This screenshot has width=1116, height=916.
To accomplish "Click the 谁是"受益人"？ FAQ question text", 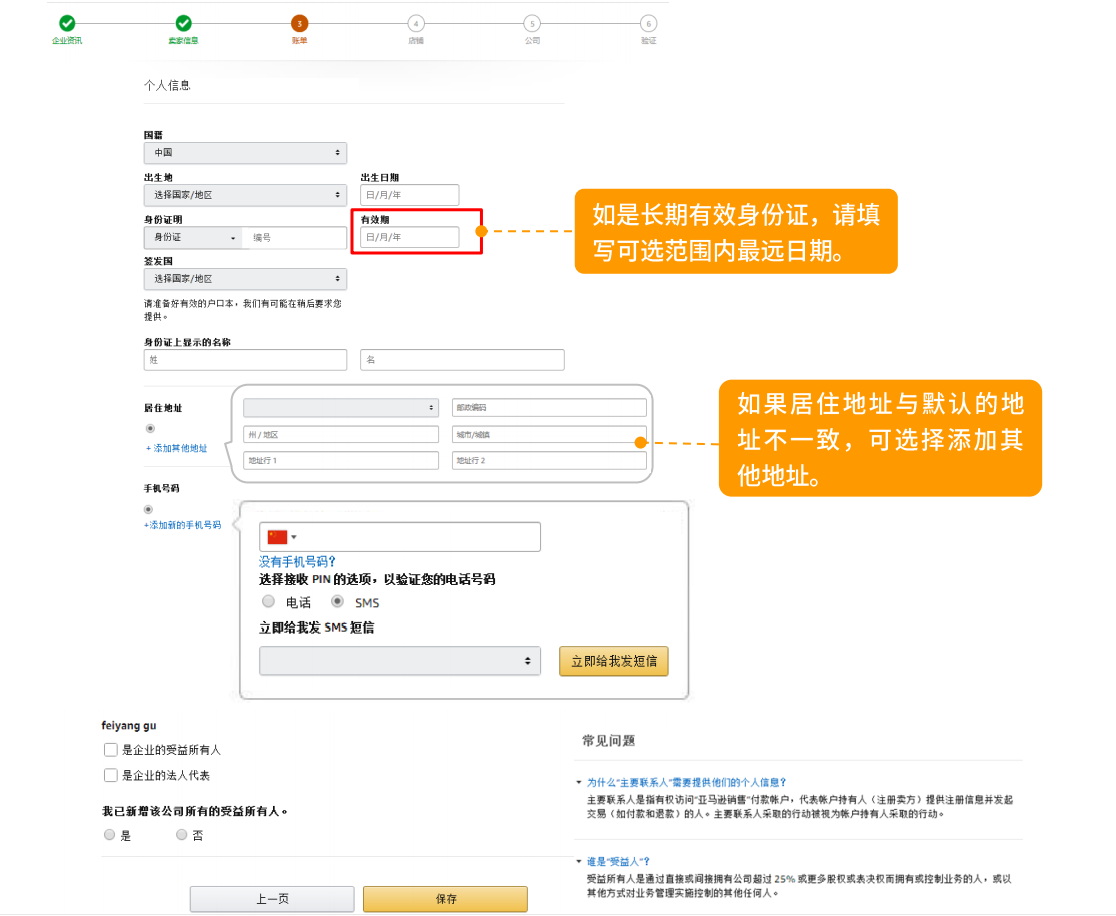I will coord(618,861).
